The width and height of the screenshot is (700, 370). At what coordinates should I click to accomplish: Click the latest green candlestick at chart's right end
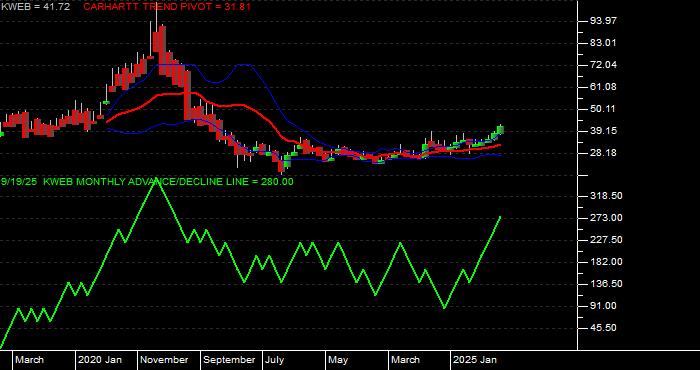(x=500, y=130)
